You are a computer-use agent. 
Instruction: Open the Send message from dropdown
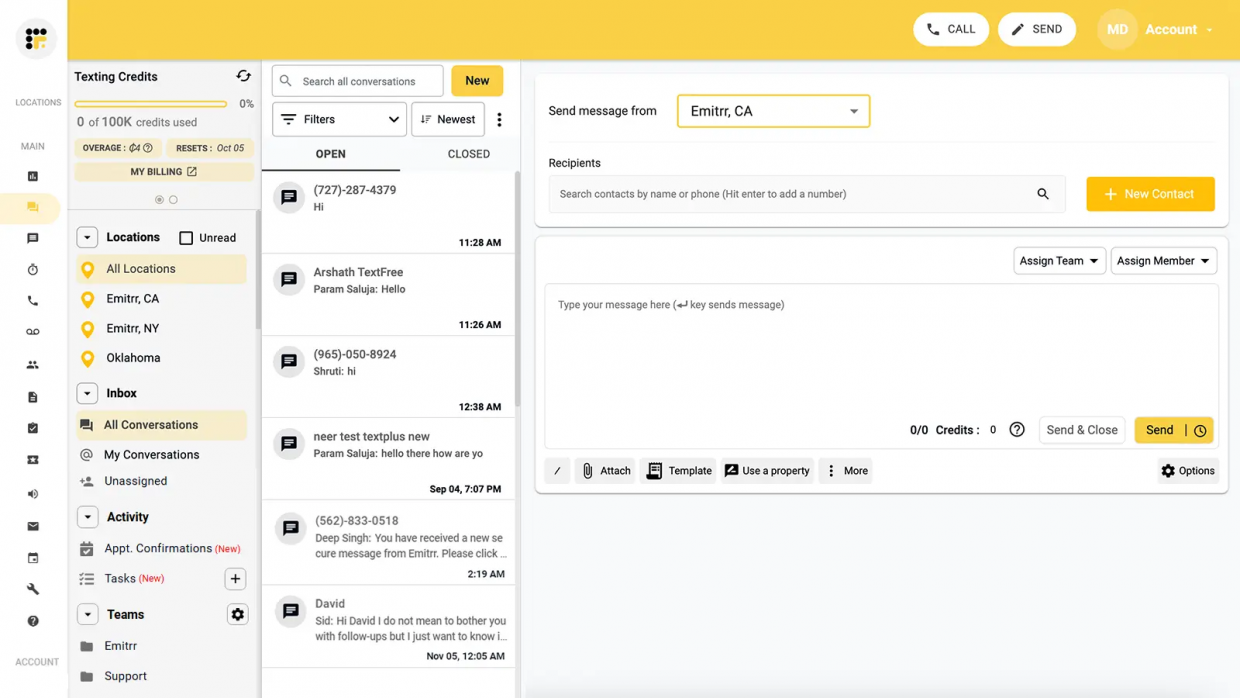click(x=772, y=112)
